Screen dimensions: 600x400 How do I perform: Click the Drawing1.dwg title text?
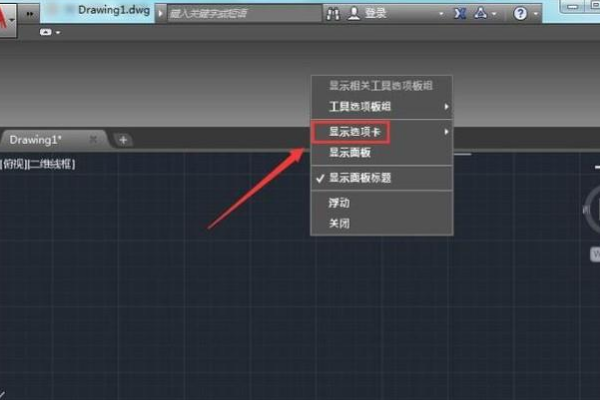(x=114, y=10)
